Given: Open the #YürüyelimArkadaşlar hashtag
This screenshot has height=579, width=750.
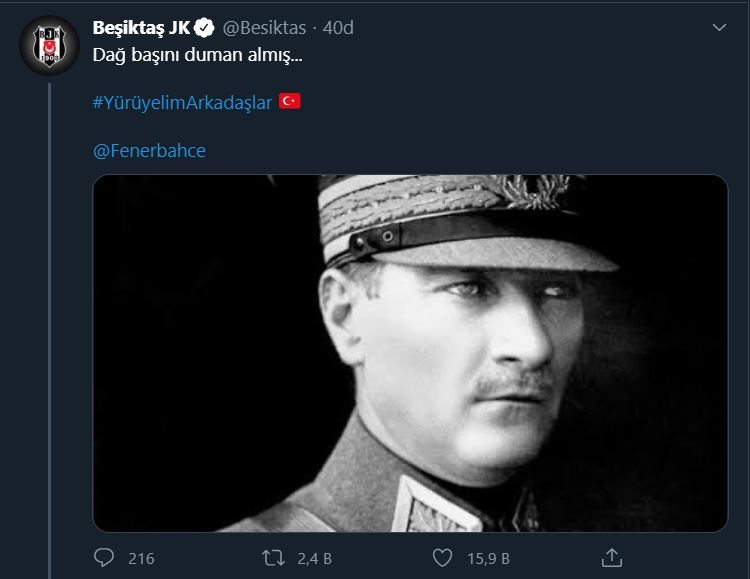Looking at the screenshot, I should pyautogui.click(x=182, y=102).
